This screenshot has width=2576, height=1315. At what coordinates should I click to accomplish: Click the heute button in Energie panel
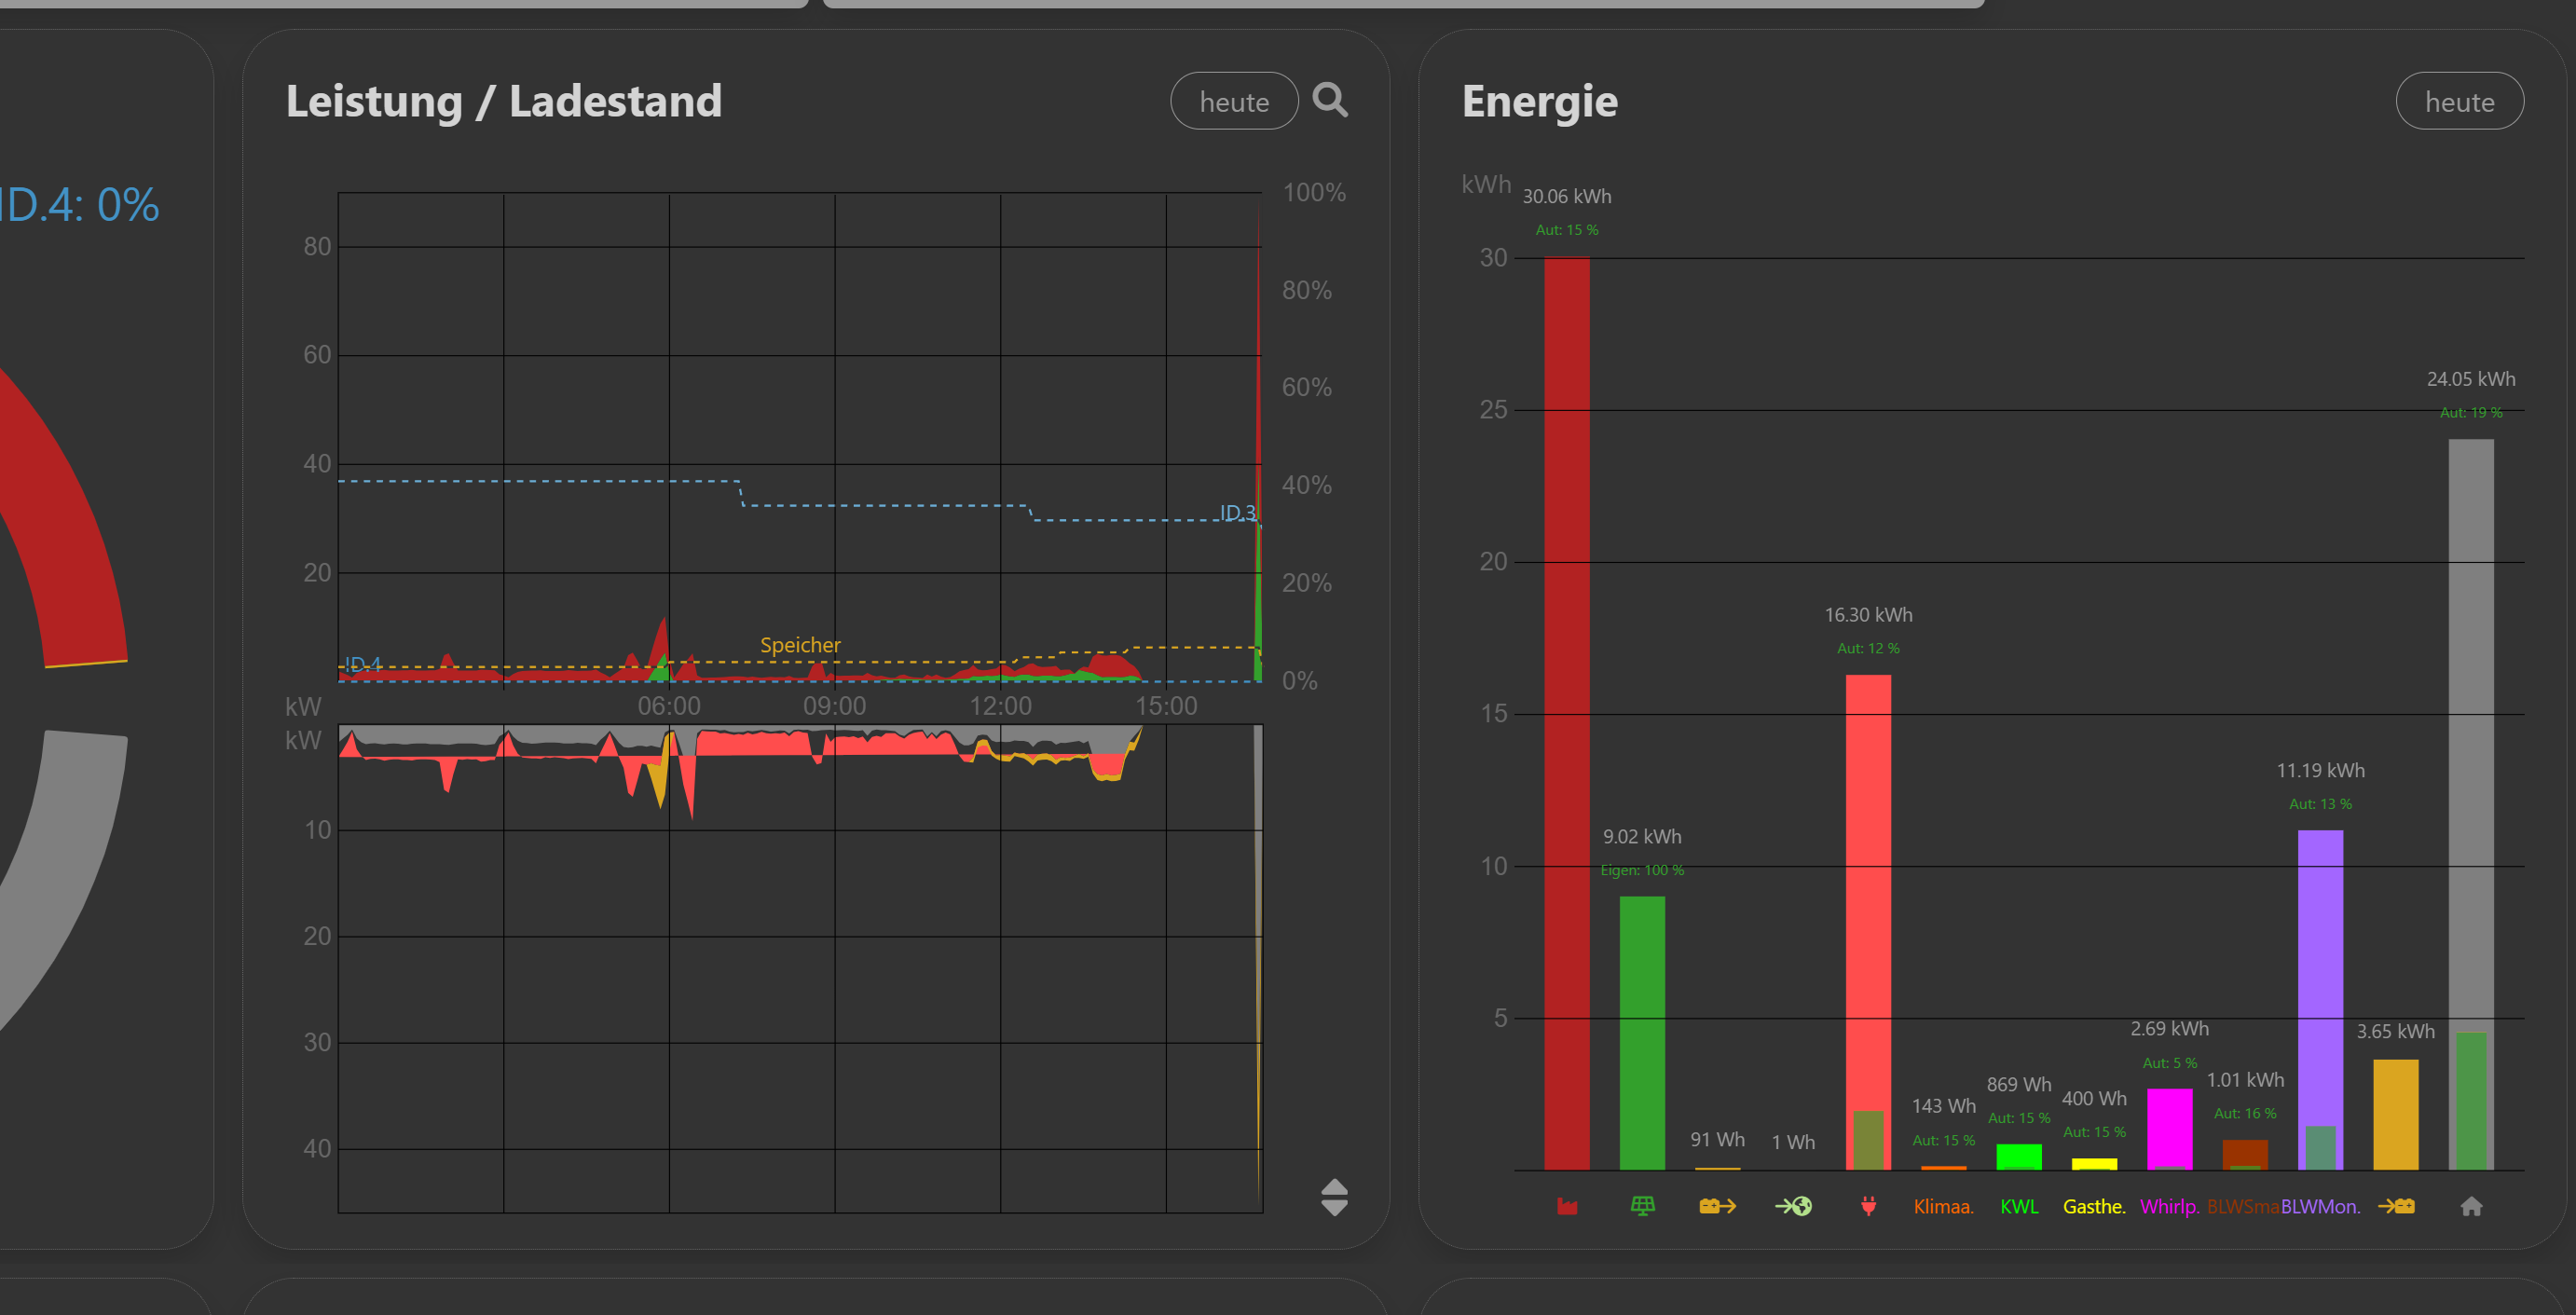[x=2459, y=101]
